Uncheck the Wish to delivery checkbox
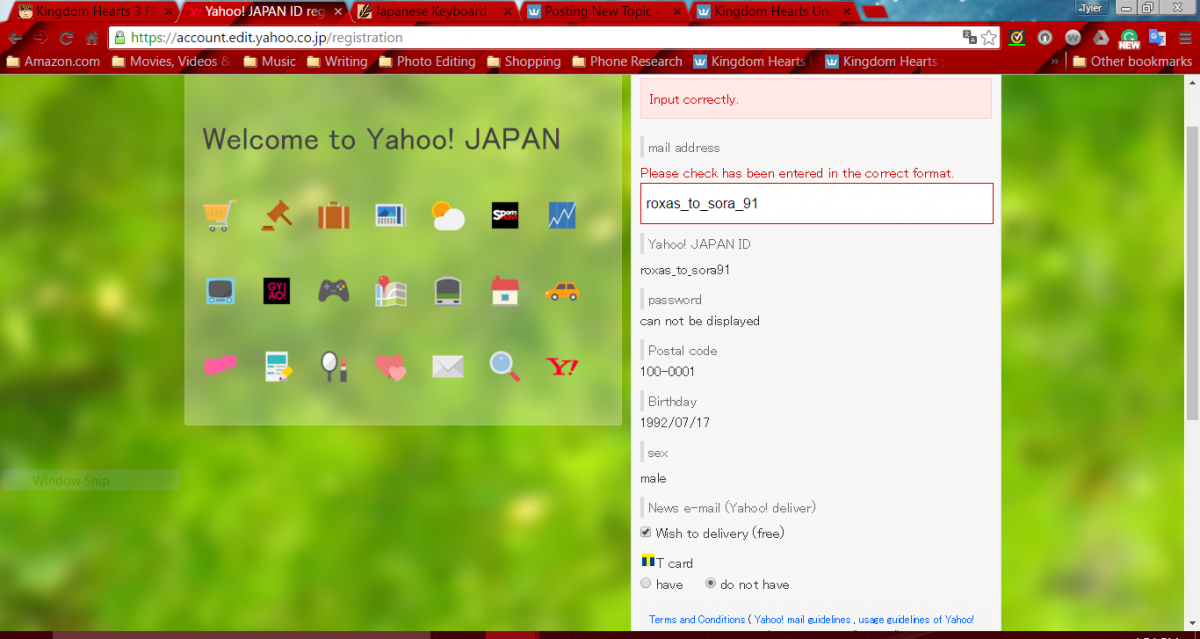The height and width of the screenshot is (639, 1200). 647,533
